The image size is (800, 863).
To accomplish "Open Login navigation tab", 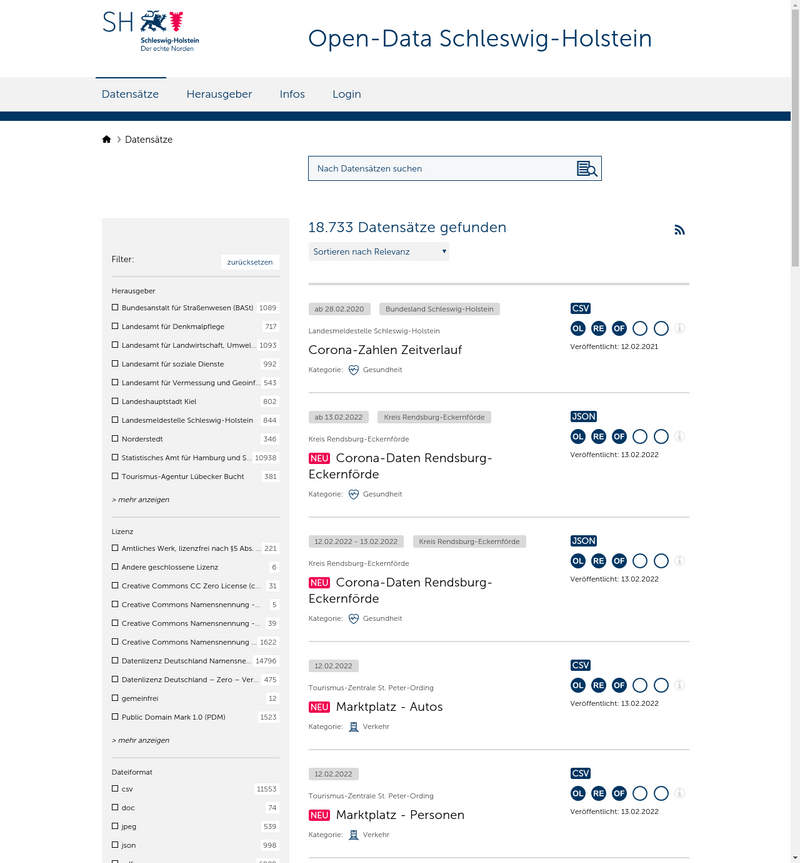I will click(347, 94).
